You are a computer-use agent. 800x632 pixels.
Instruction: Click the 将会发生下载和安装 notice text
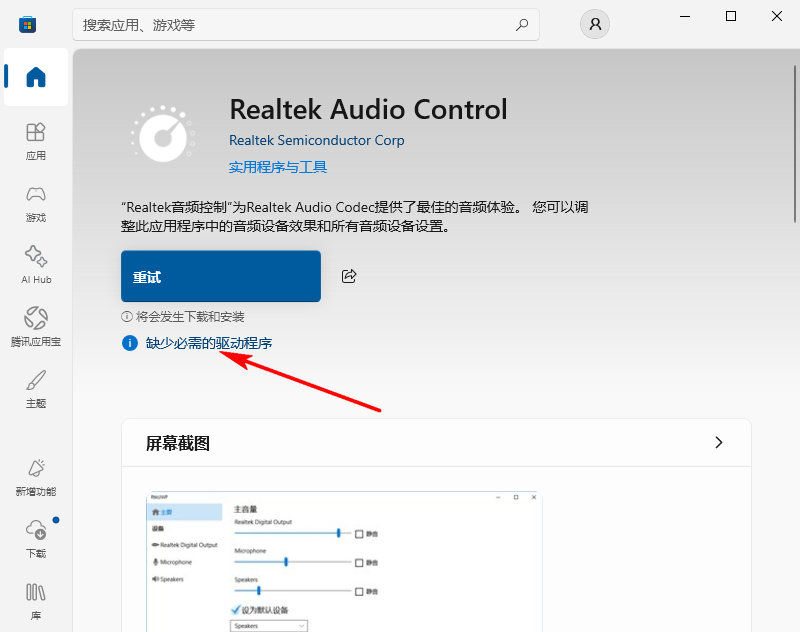tap(190, 317)
